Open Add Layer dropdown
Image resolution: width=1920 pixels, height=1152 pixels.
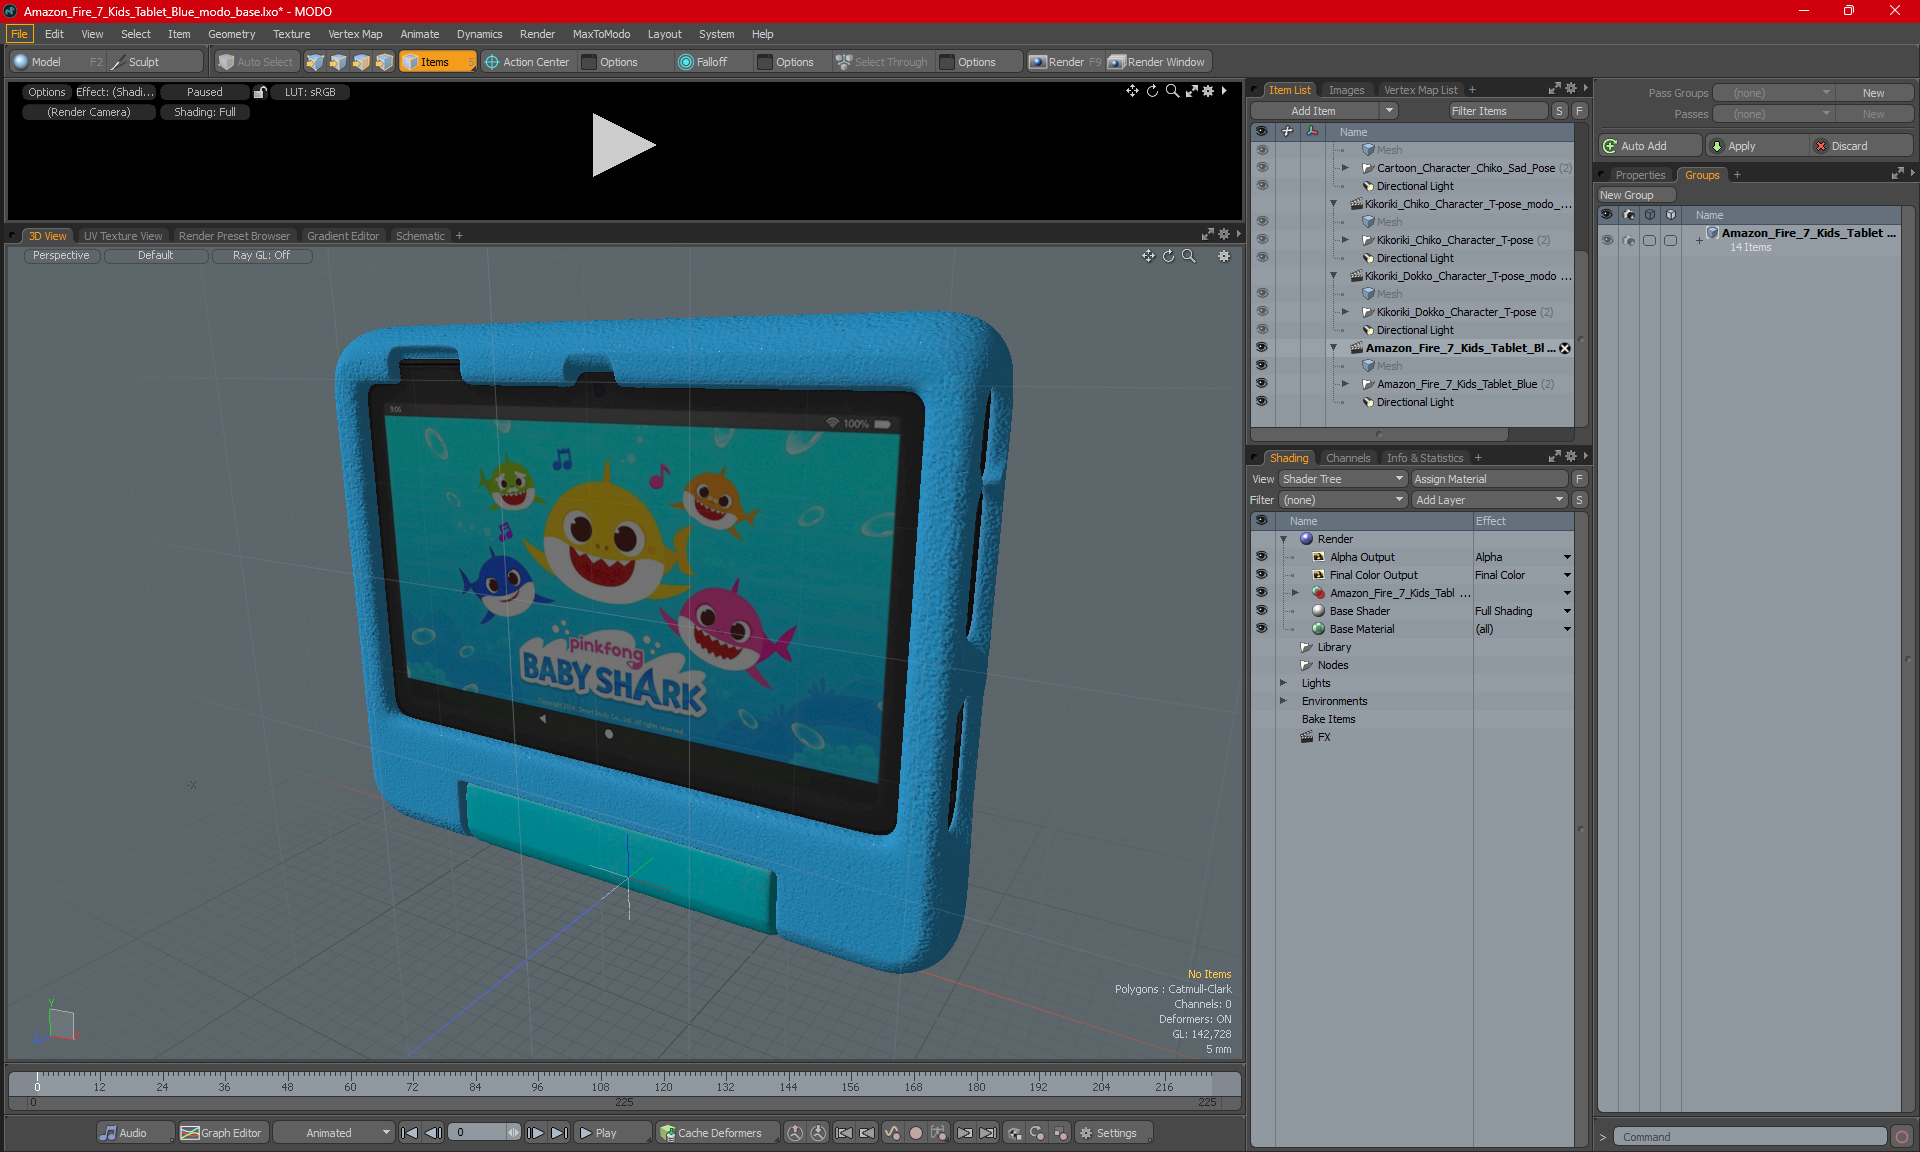pos(1489,500)
